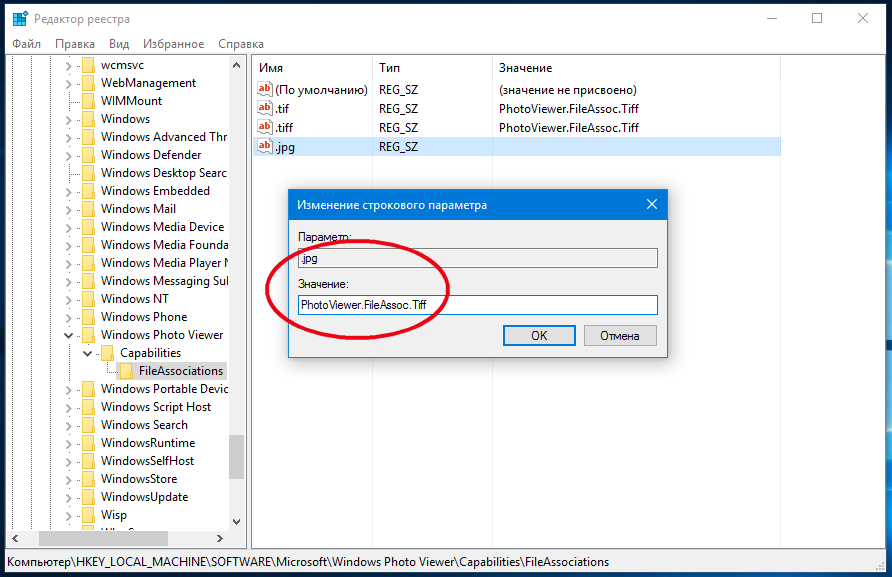This screenshot has height=577, width=892.
Task: Select the Capabilities folder icon
Action: pos(108,353)
